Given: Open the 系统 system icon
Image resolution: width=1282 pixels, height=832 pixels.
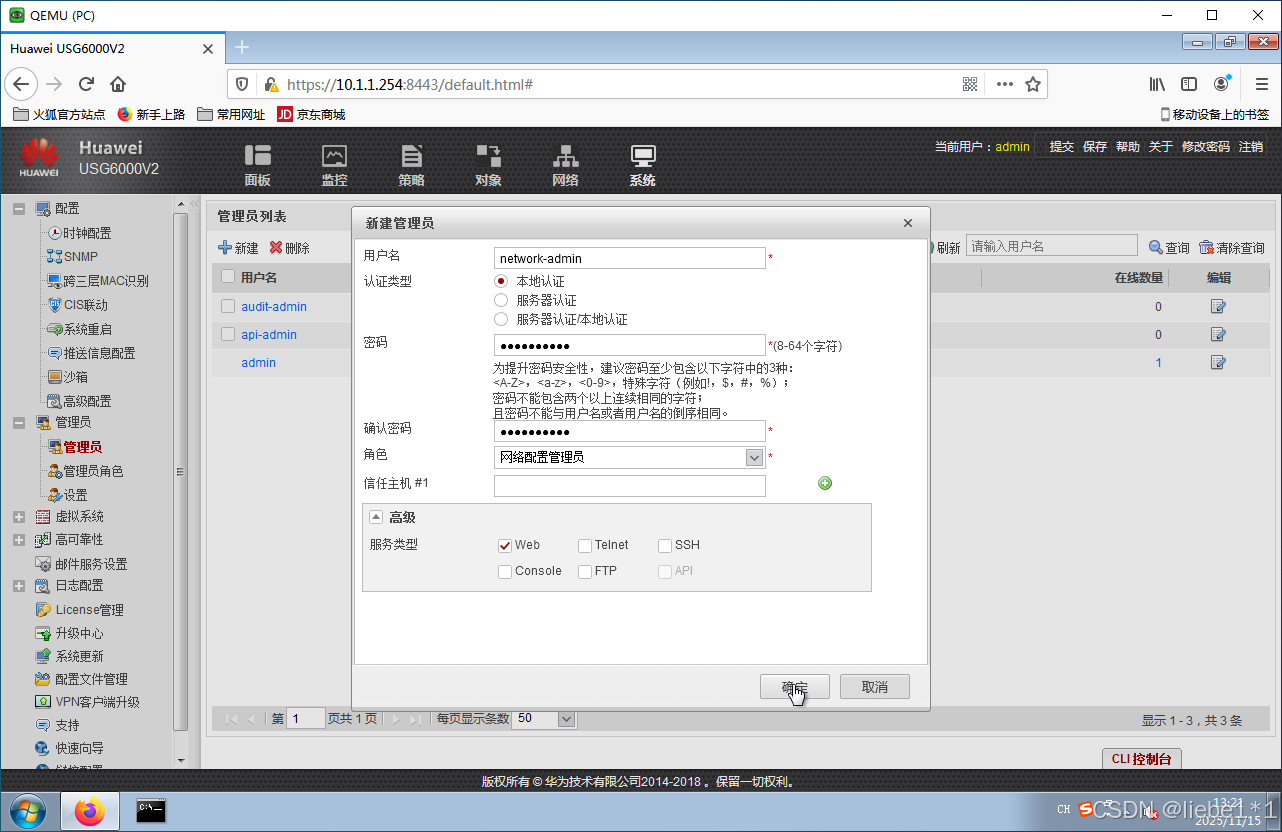Looking at the screenshot, I should (642, 165).
